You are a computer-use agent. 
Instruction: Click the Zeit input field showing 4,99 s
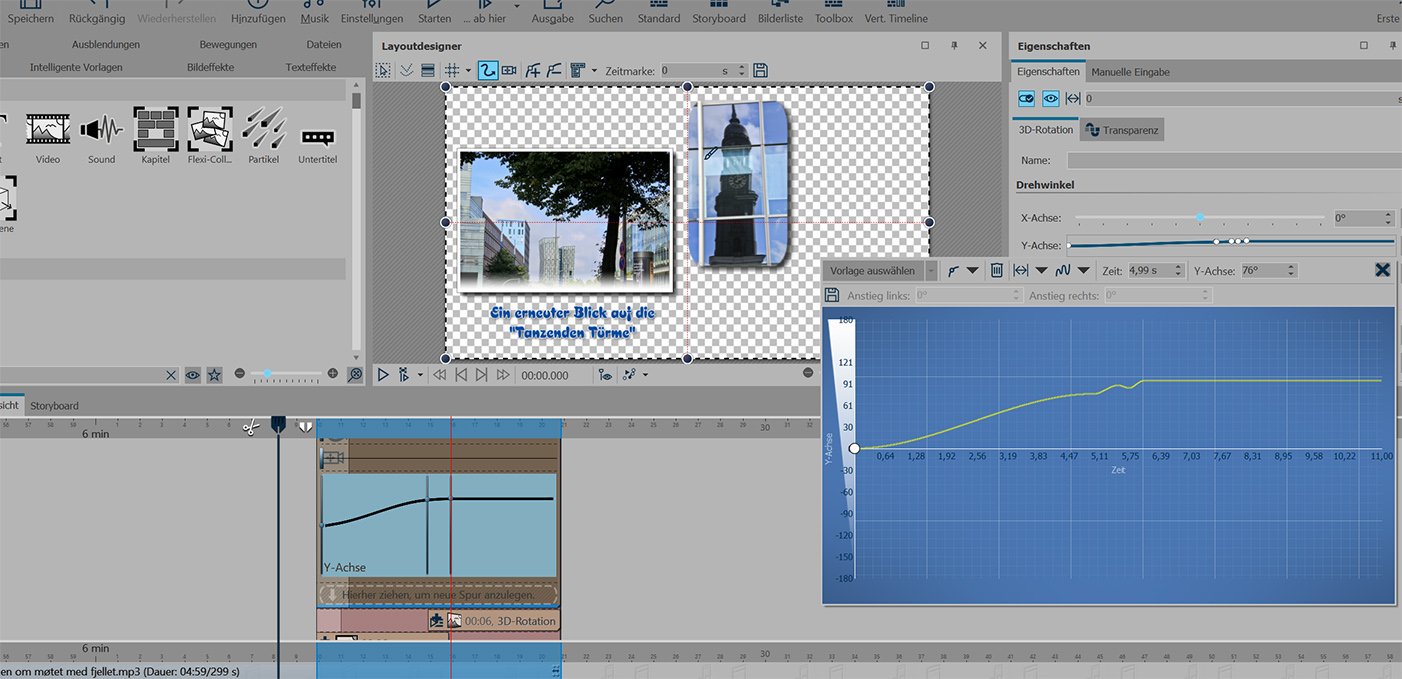(x=1148, y=271)
